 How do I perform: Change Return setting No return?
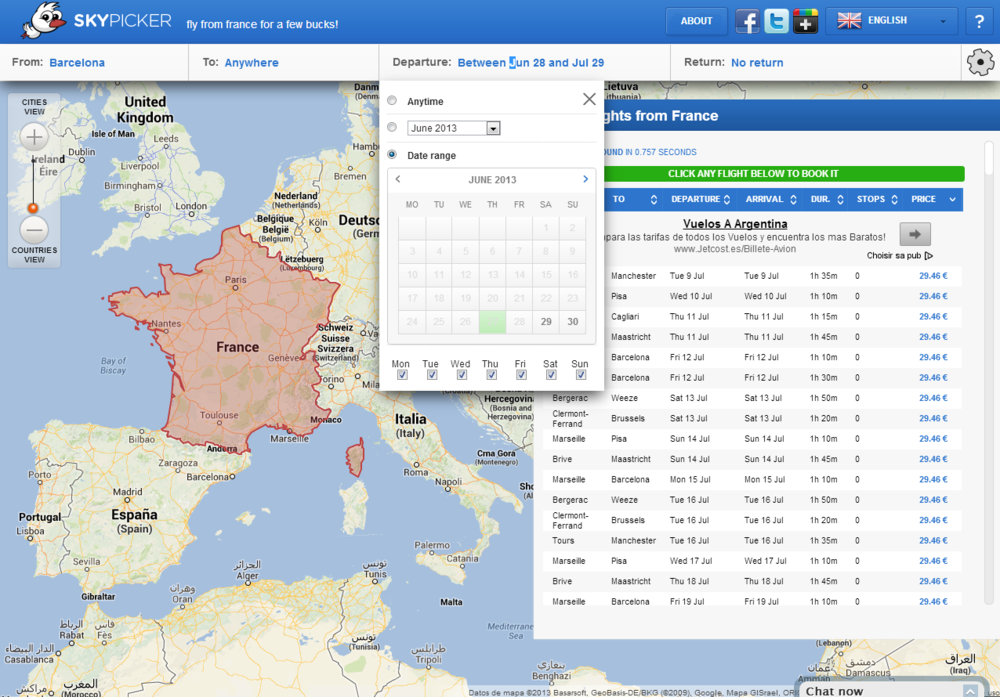[x=757, y=62]
